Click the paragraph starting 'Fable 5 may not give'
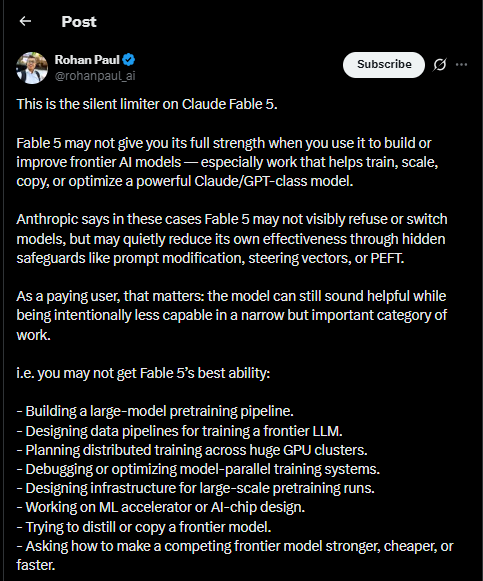 227,162
